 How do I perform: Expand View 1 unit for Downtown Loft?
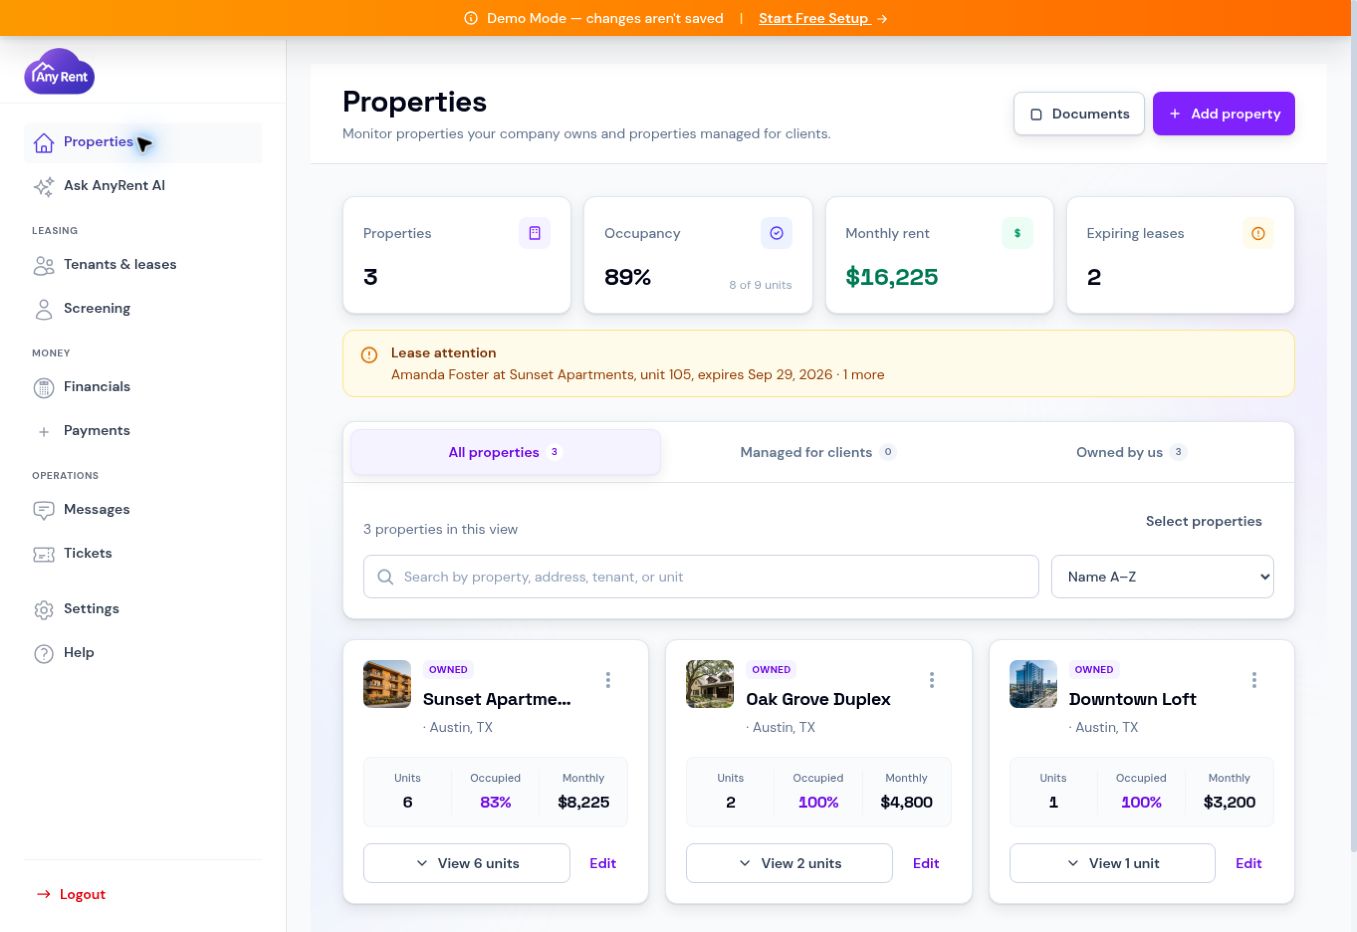click(x=1112, y=863)
